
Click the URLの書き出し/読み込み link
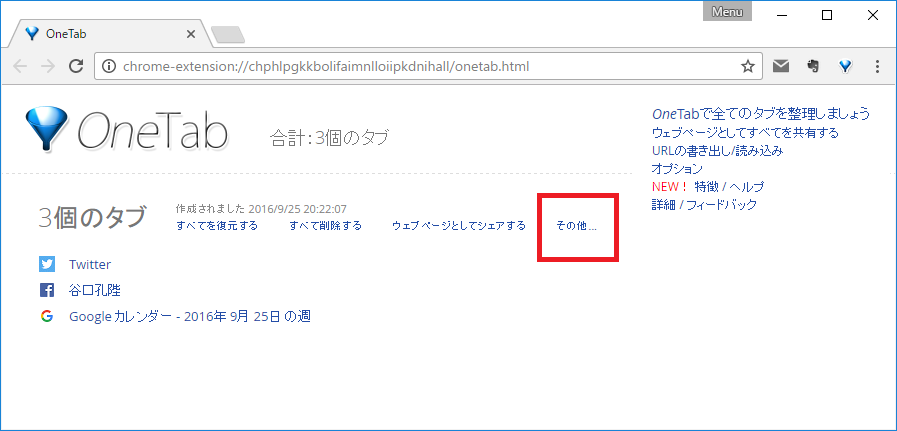[716, 151]
